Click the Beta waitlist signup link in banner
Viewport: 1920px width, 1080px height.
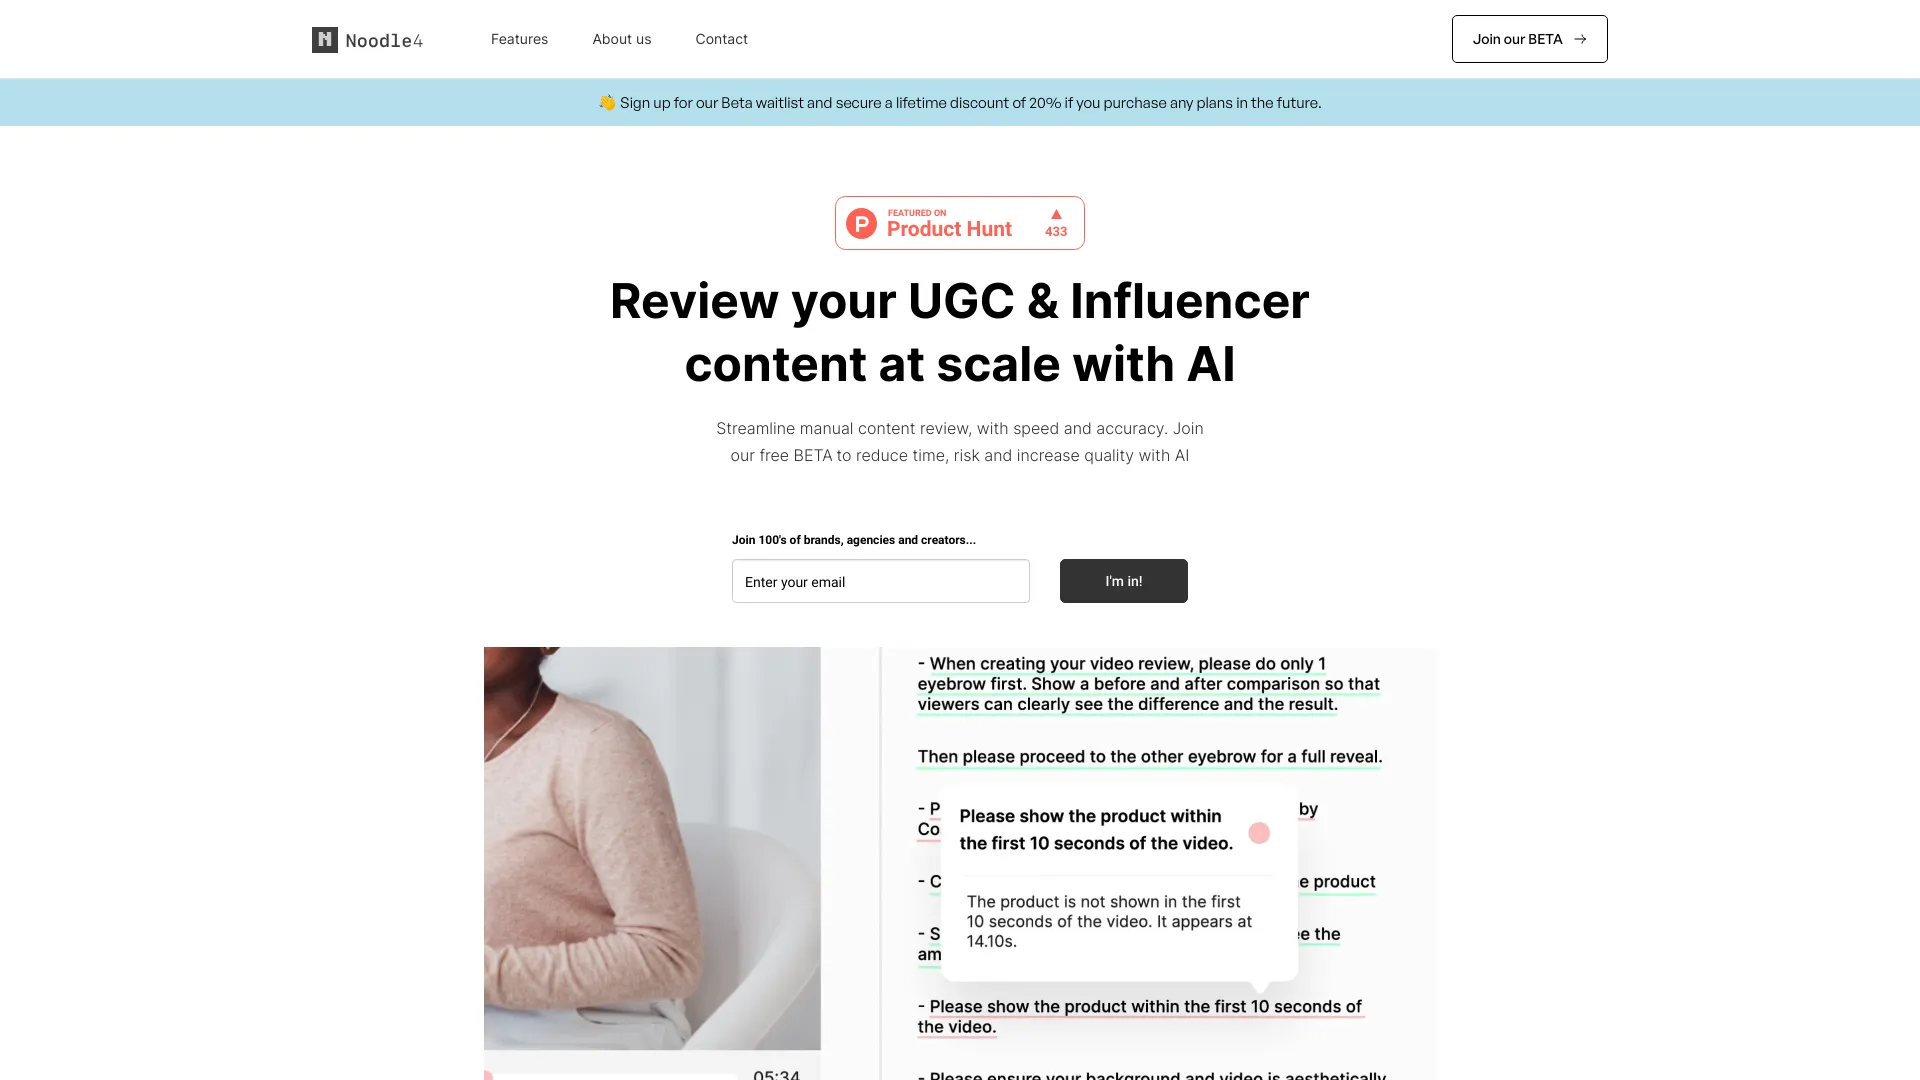[959, 102]
